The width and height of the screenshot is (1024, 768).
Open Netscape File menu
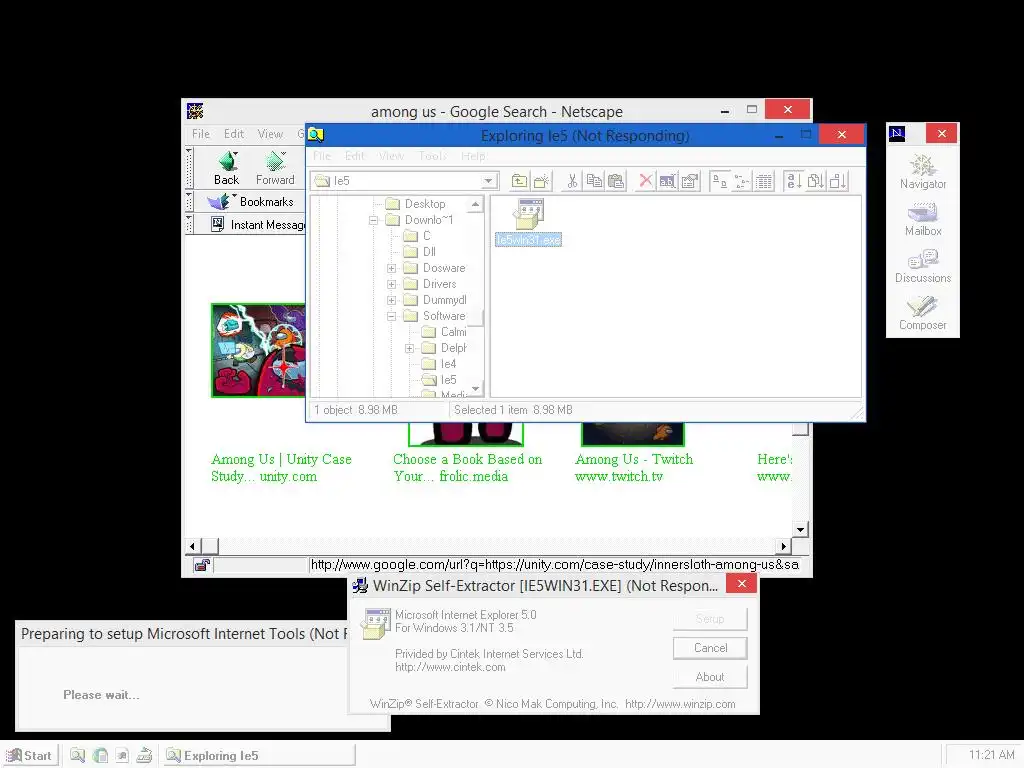coord(200,134)
